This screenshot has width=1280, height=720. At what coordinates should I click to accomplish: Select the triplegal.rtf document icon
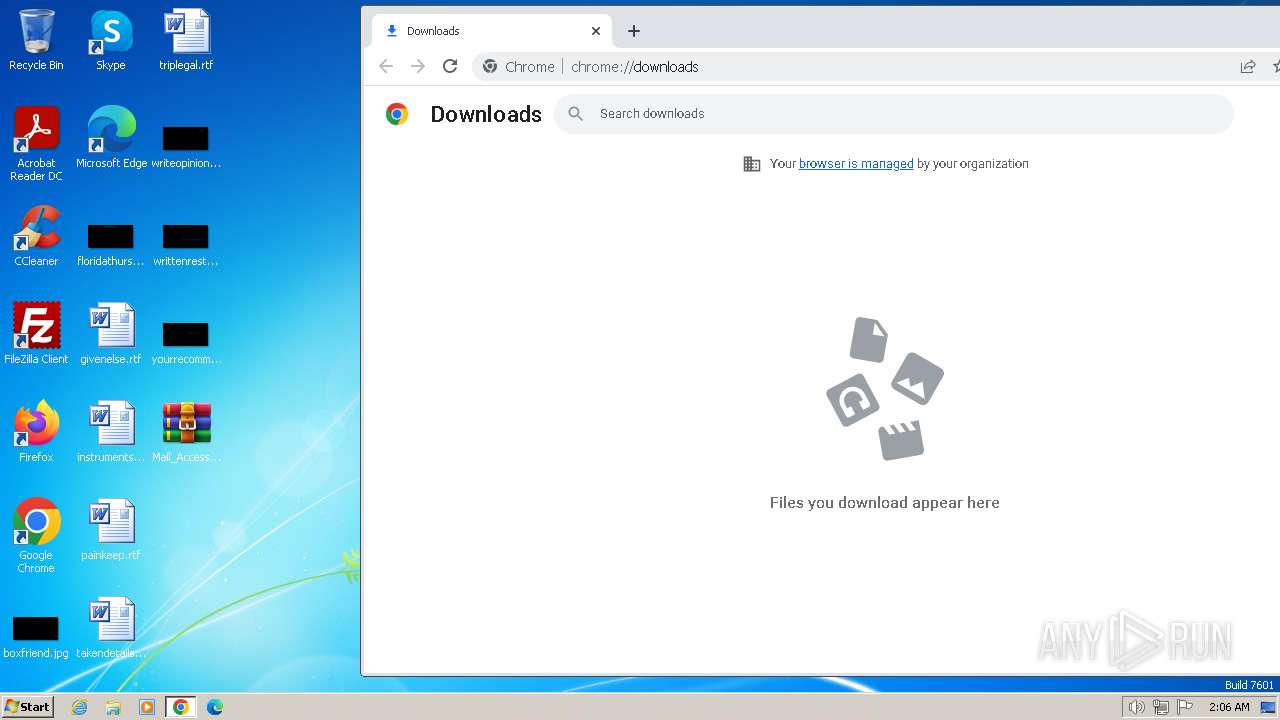(186, 40)
